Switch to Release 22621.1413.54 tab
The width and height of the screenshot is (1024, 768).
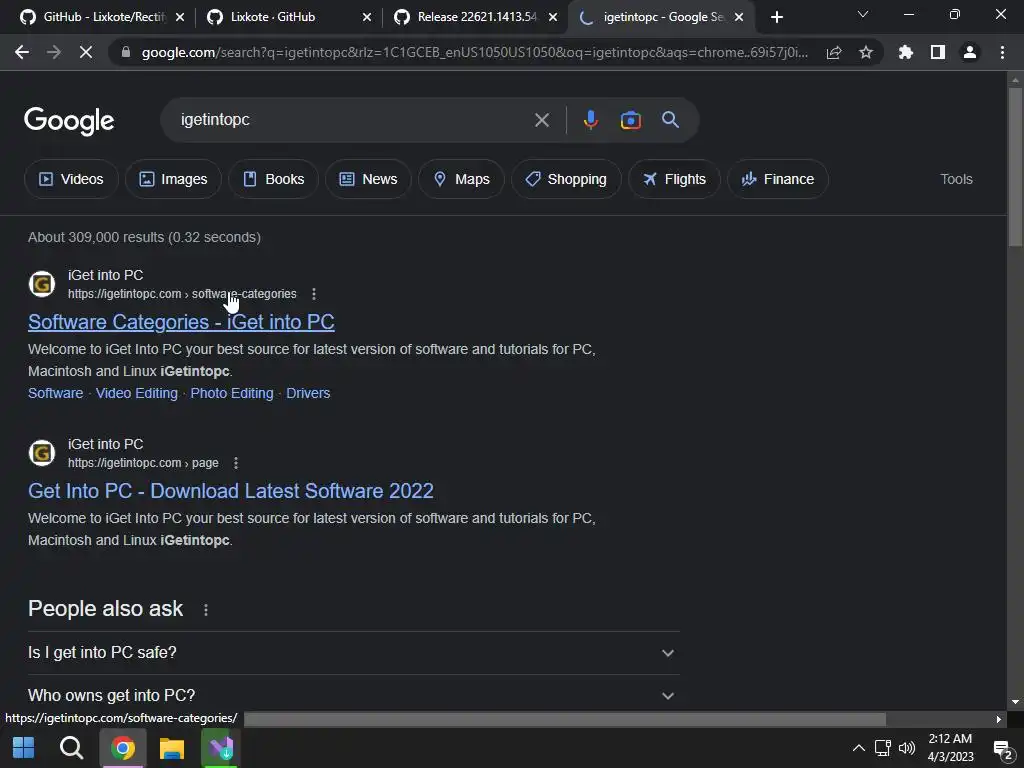(x=469, y=17)
